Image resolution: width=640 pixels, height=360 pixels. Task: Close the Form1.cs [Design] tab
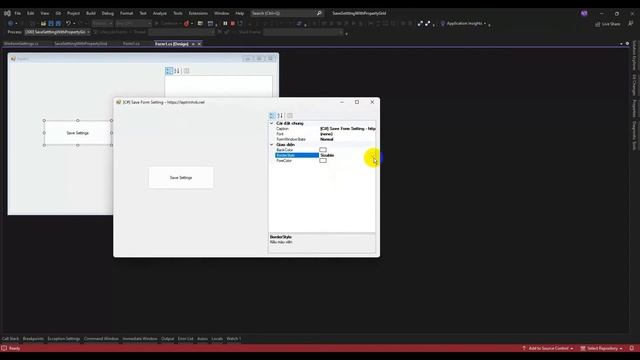199,44
